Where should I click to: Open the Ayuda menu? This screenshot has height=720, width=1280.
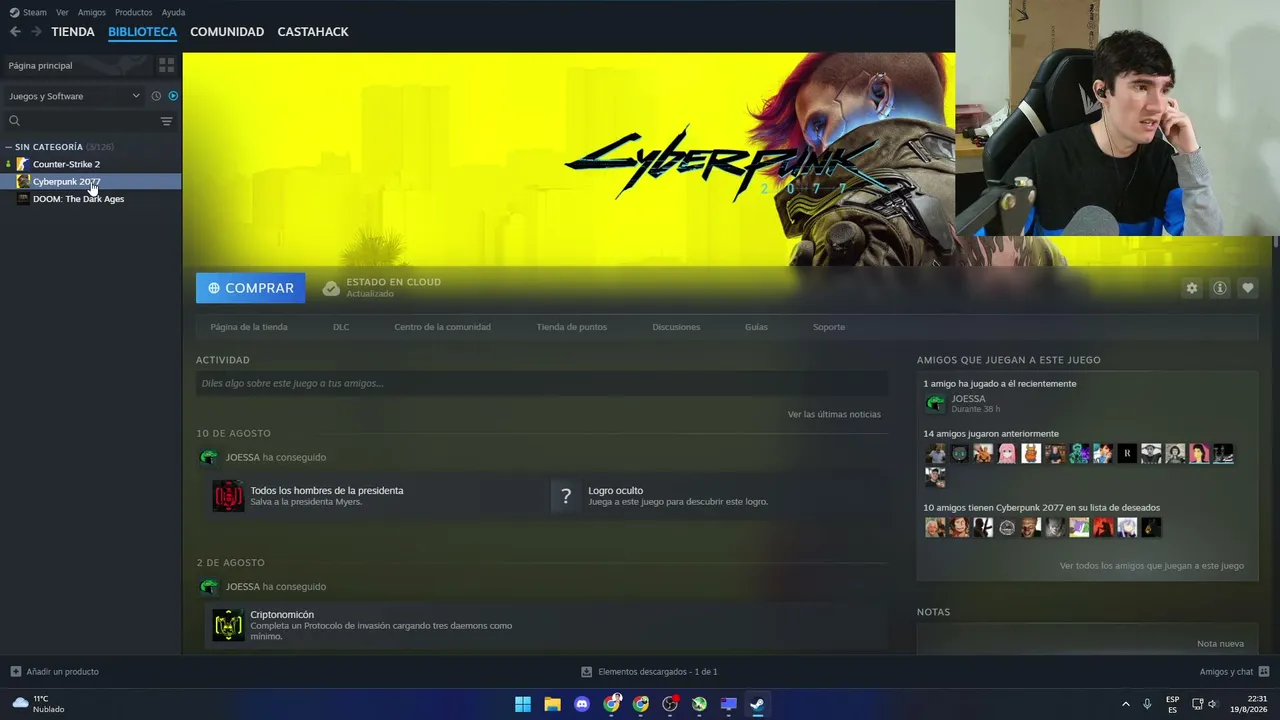173,12
